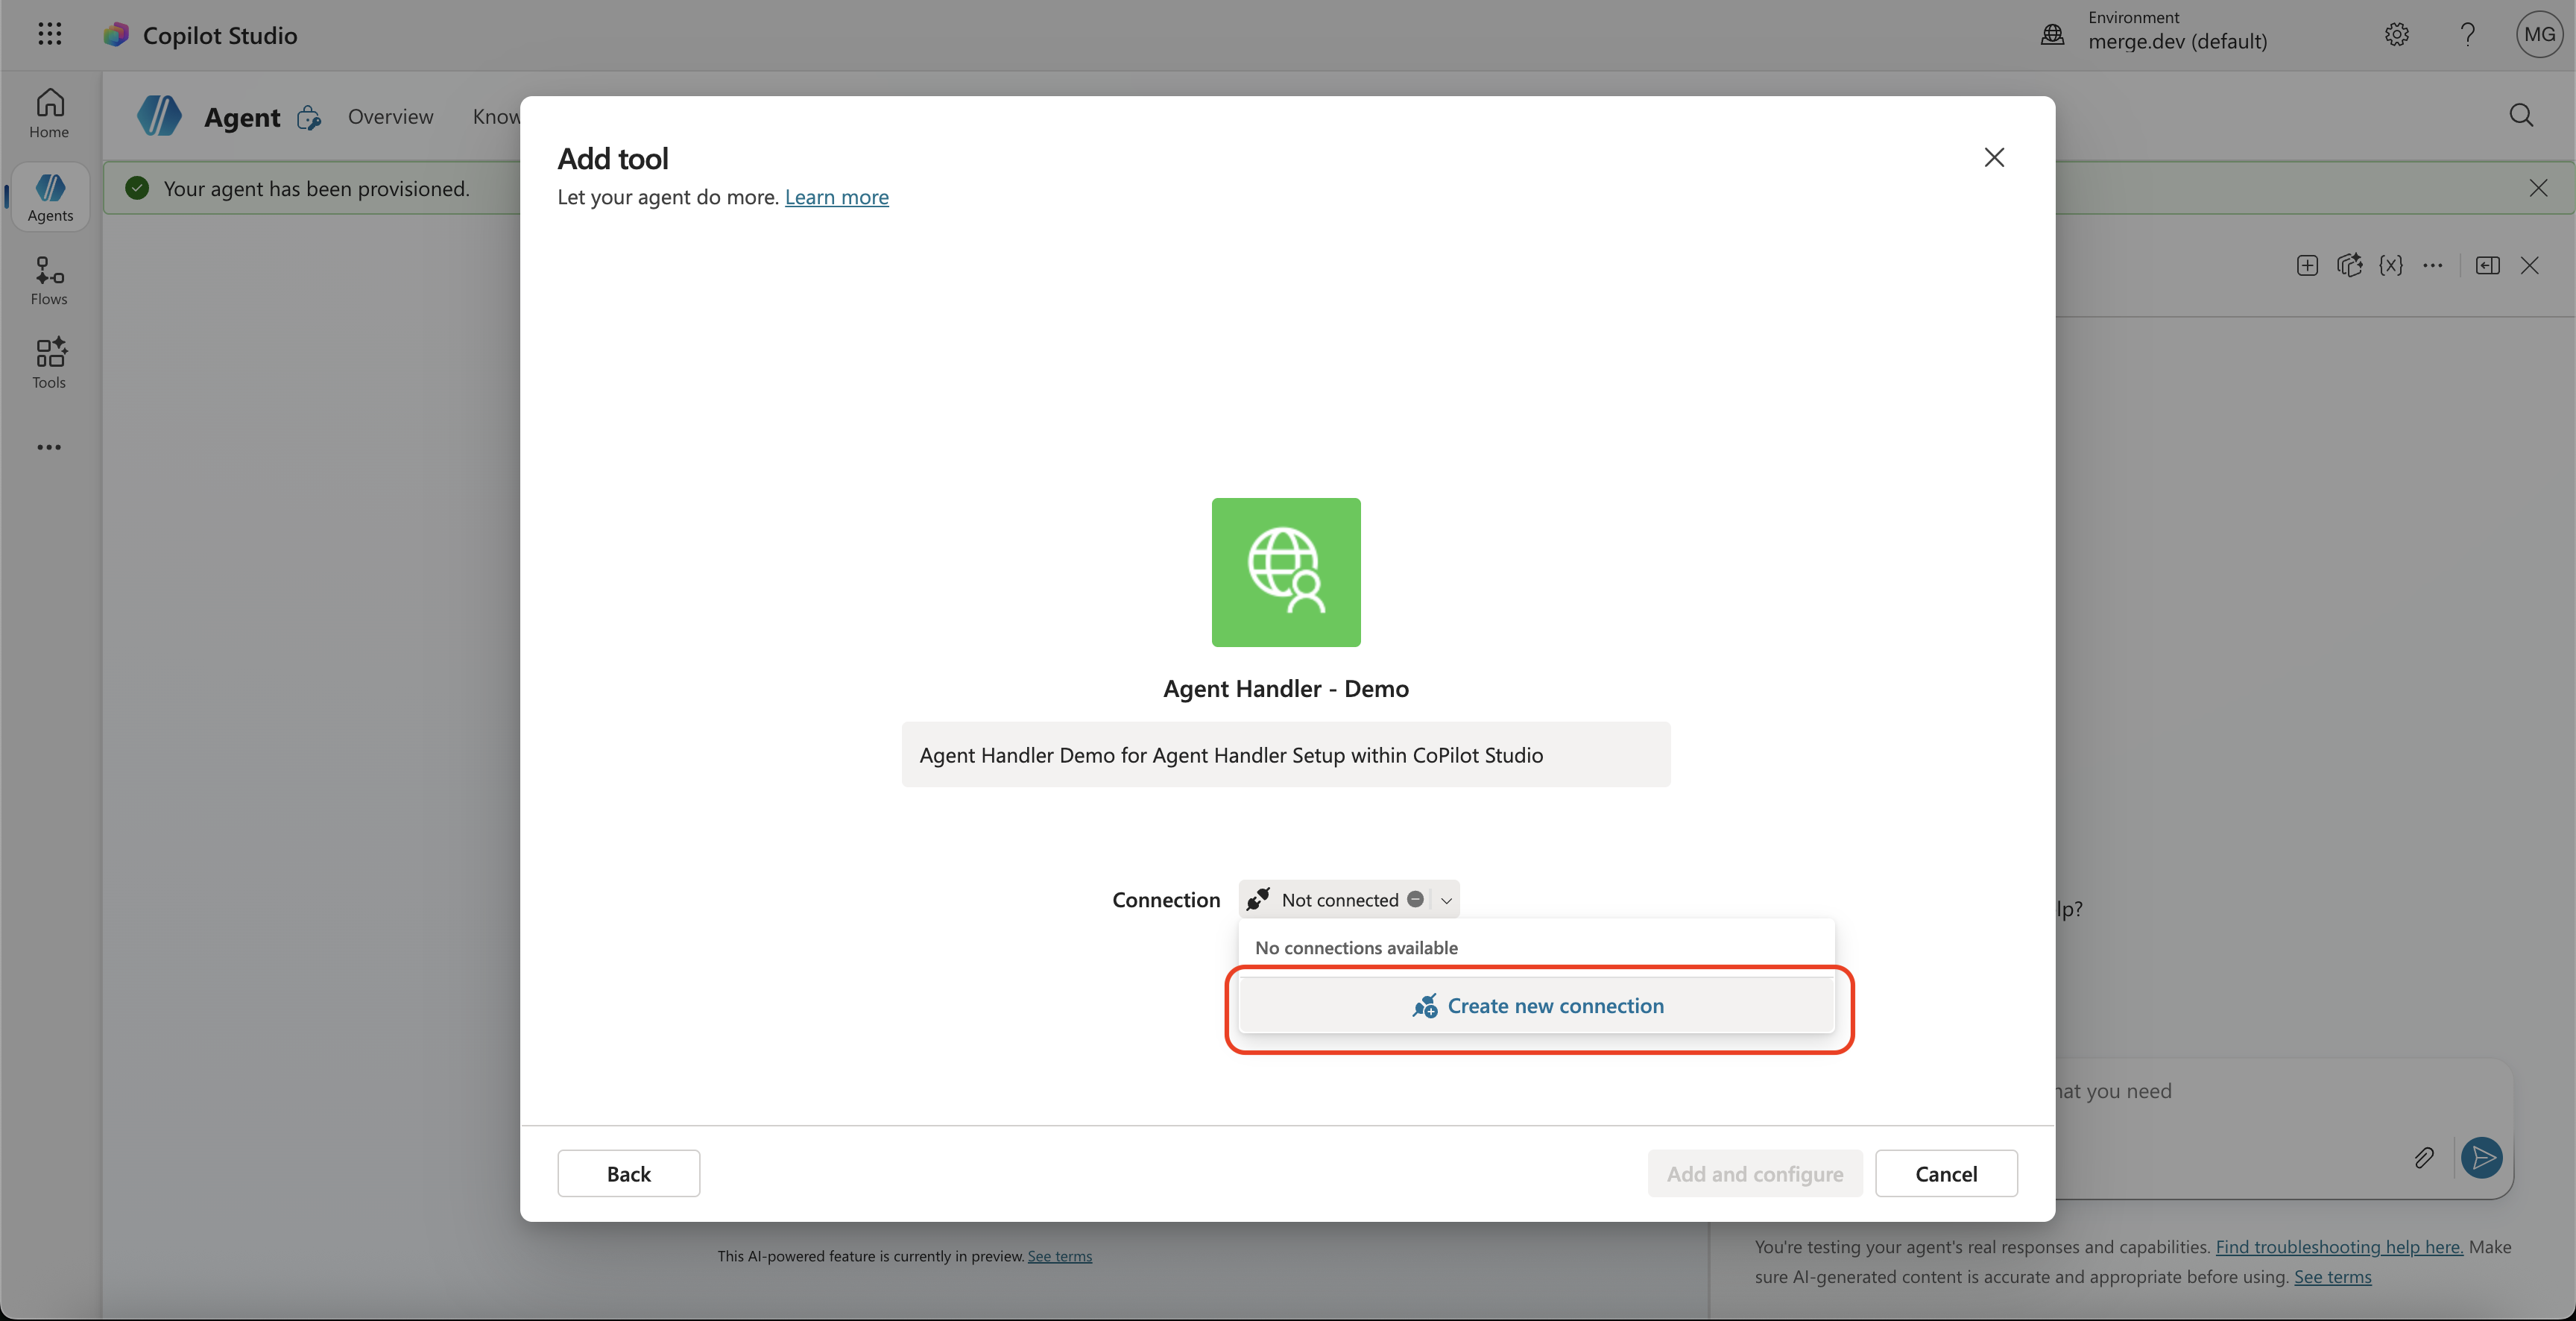
Task: Open the activity map icon
Action: pyautogui.click(x=2349, y=265)
